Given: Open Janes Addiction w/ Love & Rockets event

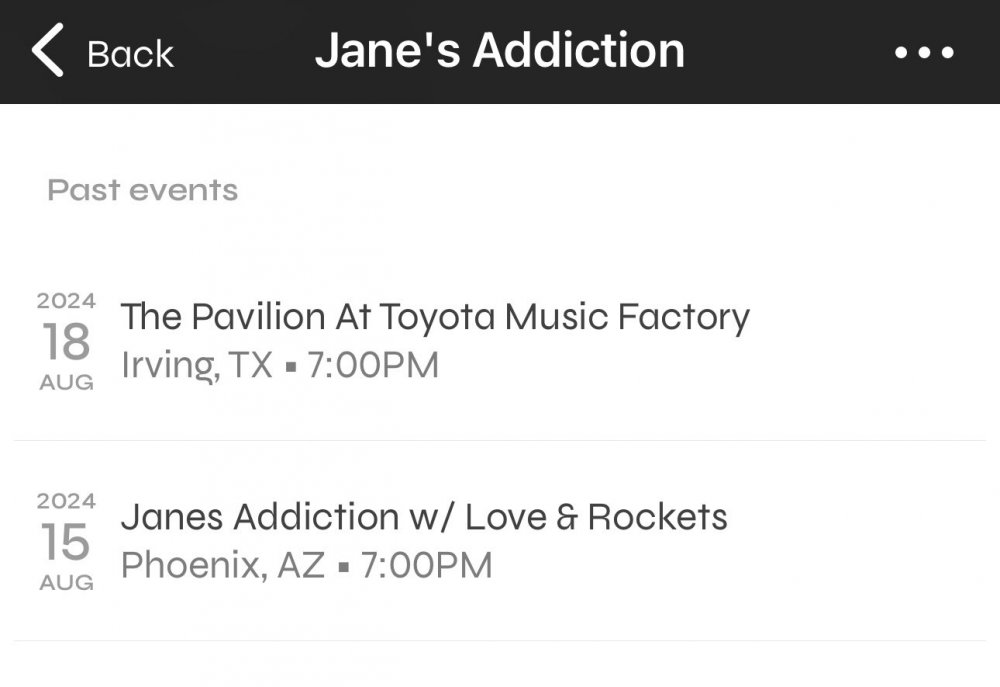Looking at the screenshot, I should 424,517.
